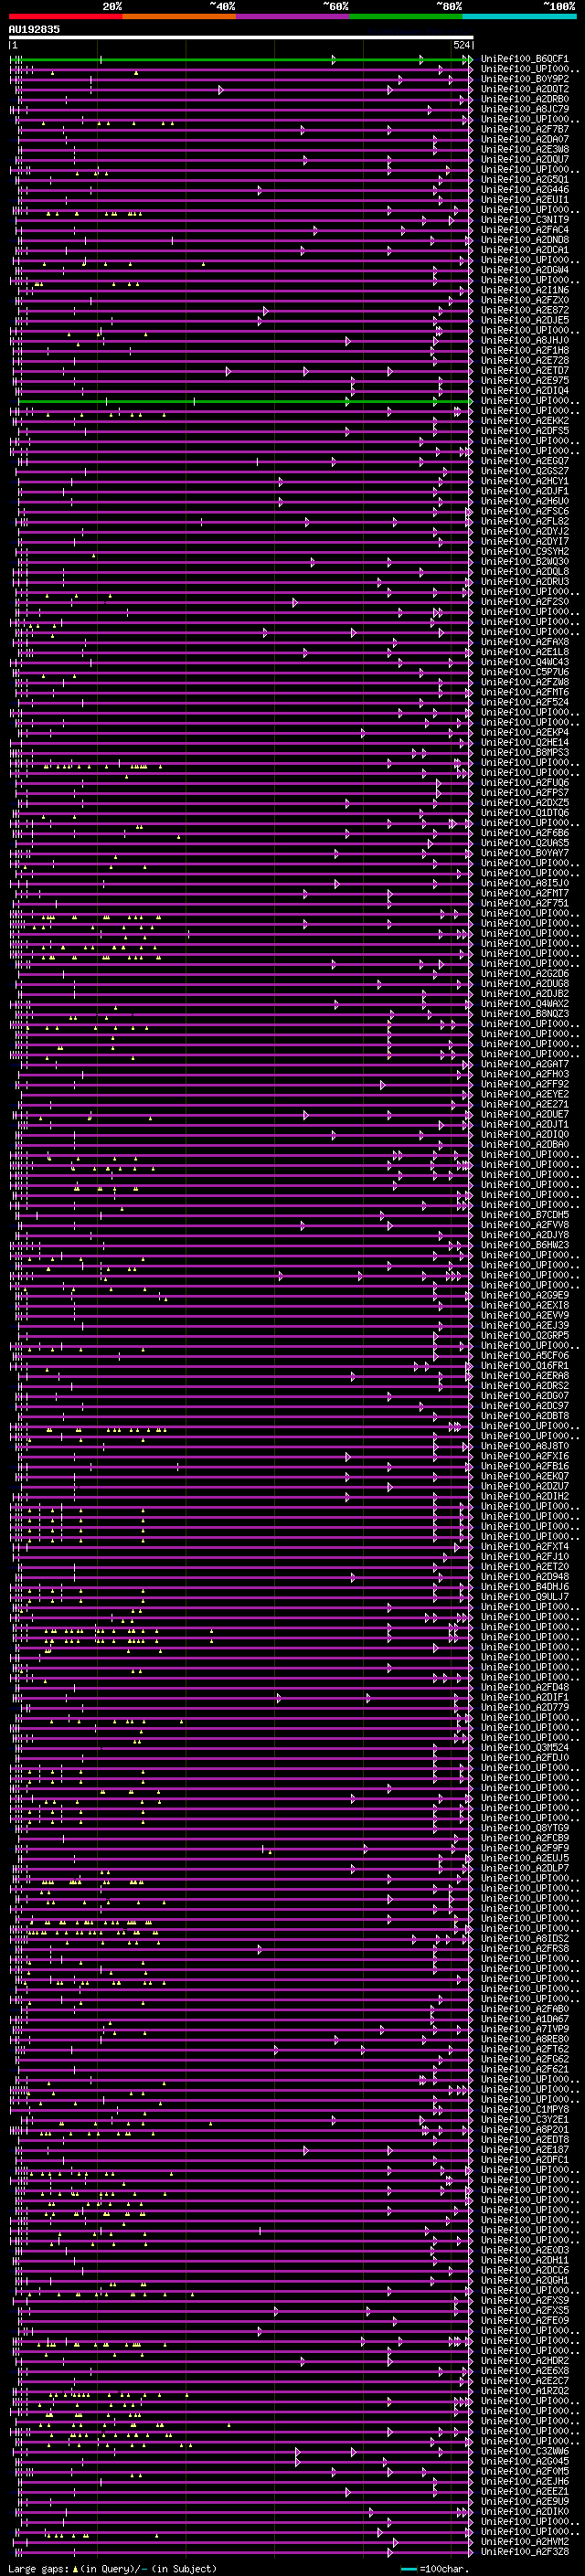Open hit UniRef100_C3NIT9
The height and width of the screenshot is (2576, 585).
pos(524,220)
